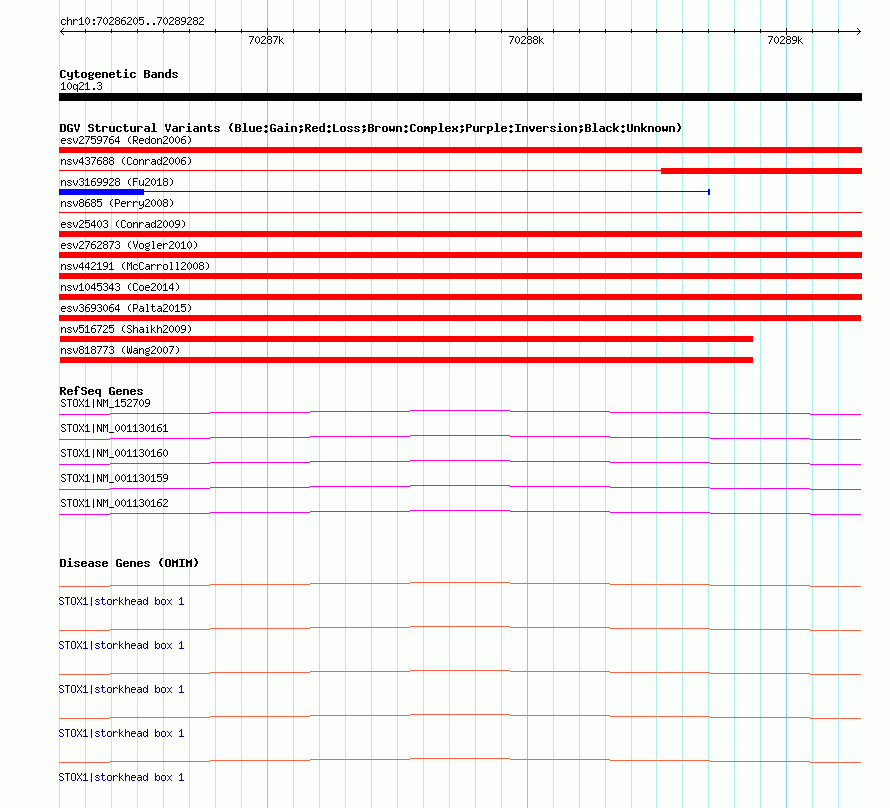890x808 pixels.
Task: Open variant esv2762873 (Vogler2010) label
Action: 129,245
